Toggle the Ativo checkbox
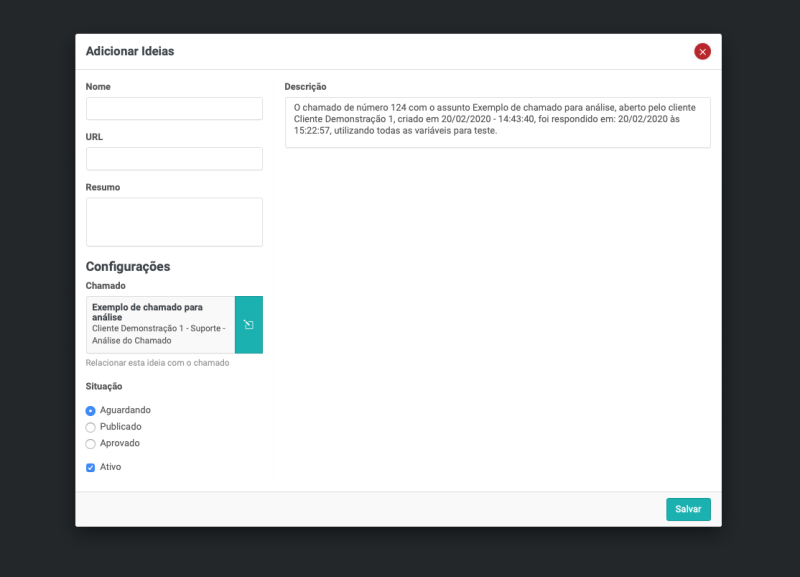Viewport: 800px width, 577px height. tap(91, 467)
